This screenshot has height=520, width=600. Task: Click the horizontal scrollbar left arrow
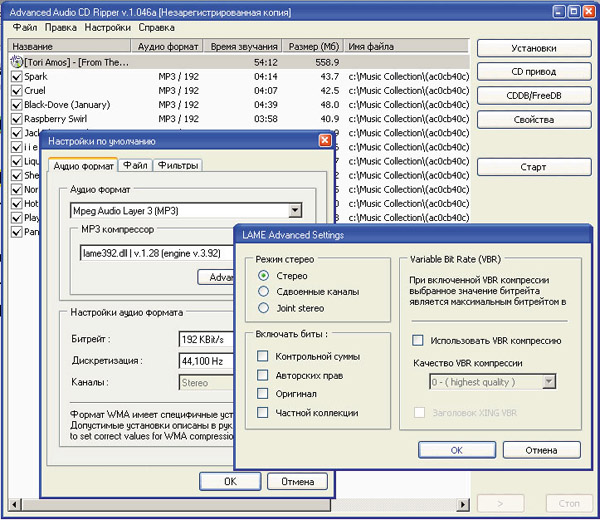coord(15,504)
